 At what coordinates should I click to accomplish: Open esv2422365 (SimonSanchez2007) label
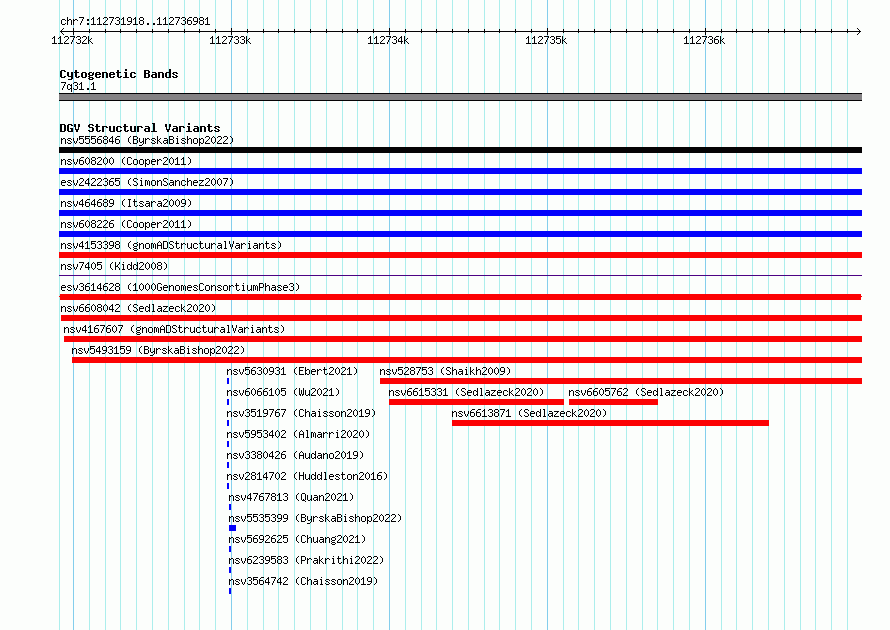pos(147,182)
